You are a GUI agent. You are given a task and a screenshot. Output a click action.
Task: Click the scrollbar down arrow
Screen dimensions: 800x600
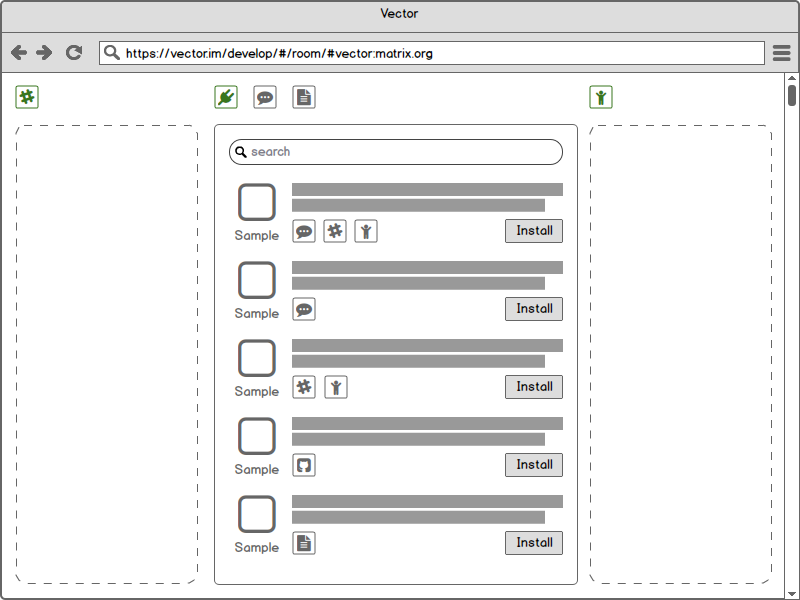pyautogui.click(x=792, y=591)
